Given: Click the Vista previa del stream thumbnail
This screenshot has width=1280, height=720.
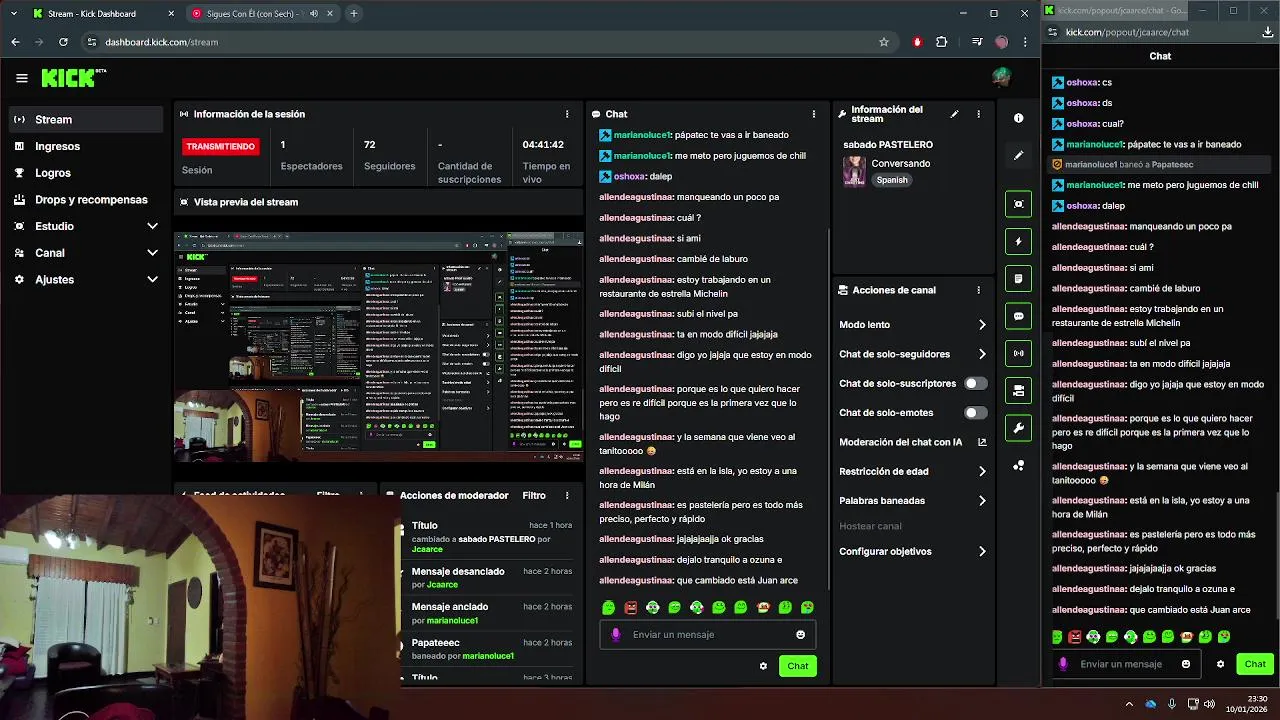Looking at the screenshot, I should click(x=379, y=347).
